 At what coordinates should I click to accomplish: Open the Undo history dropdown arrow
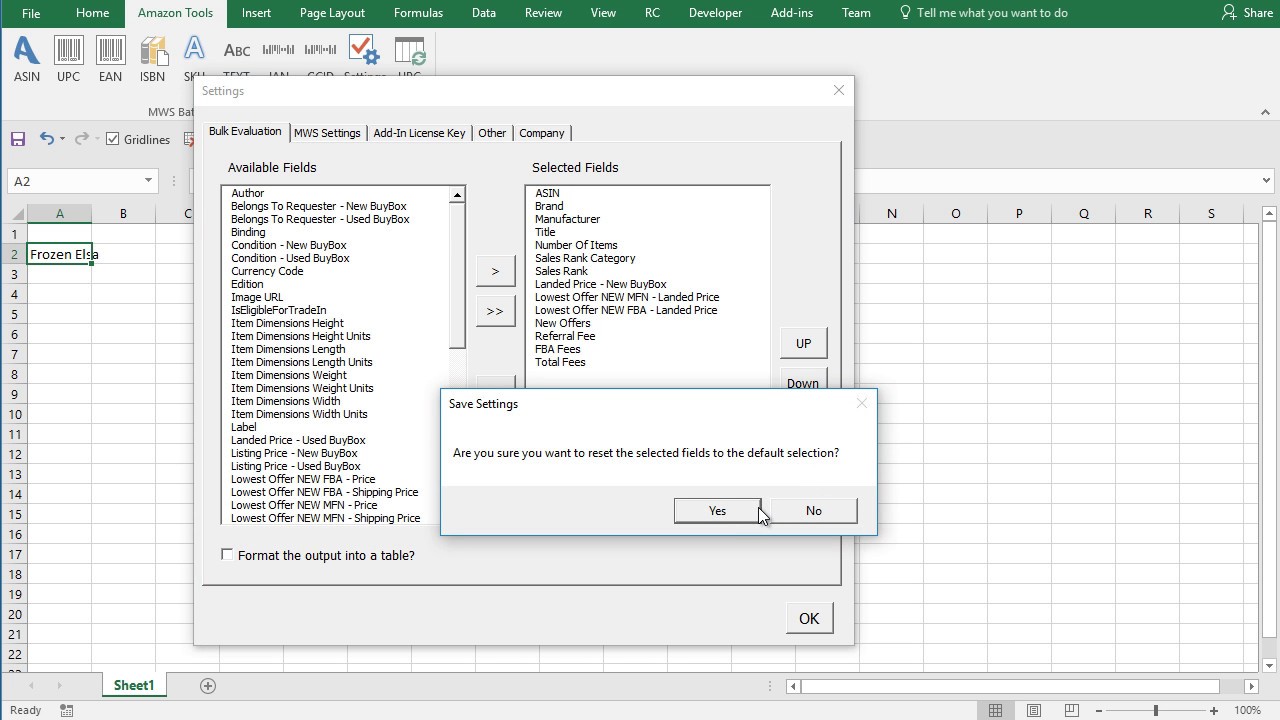(x=62, y=139)
